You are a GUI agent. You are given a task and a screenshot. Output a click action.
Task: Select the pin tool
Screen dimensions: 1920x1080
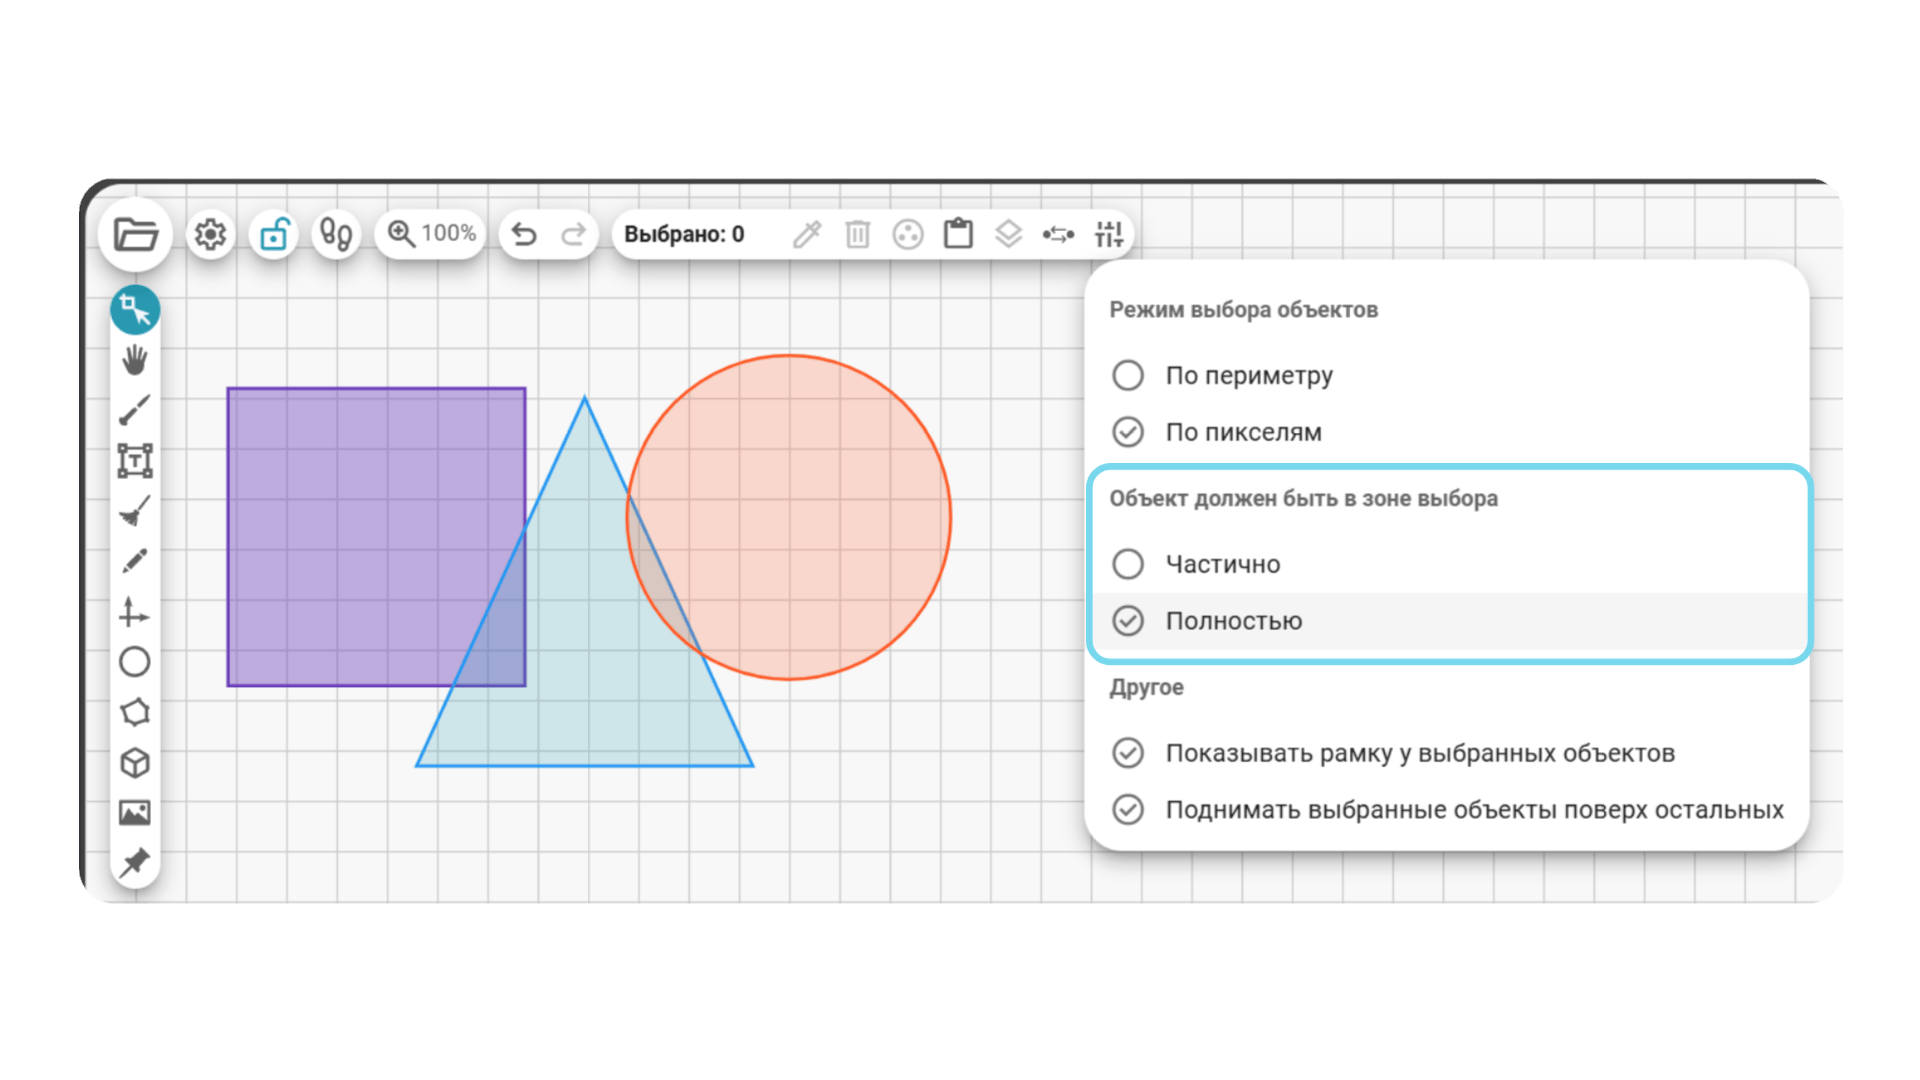click(135, 862)
